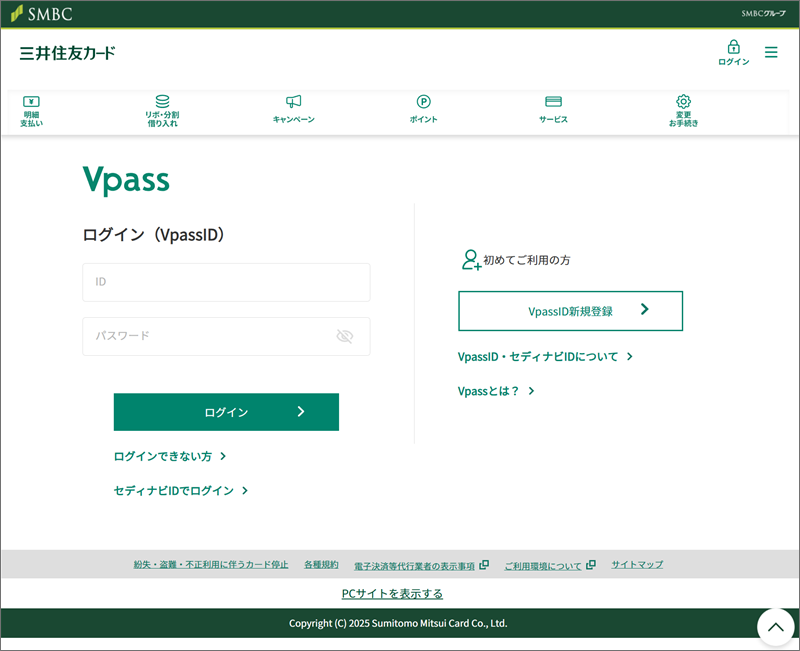Screen dimensions: 800x651
Task: Click the Vpass logo
Action: [126, 180]
